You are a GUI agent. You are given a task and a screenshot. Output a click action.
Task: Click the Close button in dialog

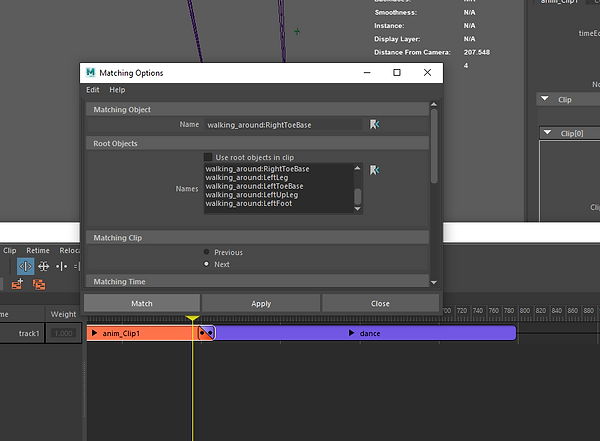(x=380, y=304)
